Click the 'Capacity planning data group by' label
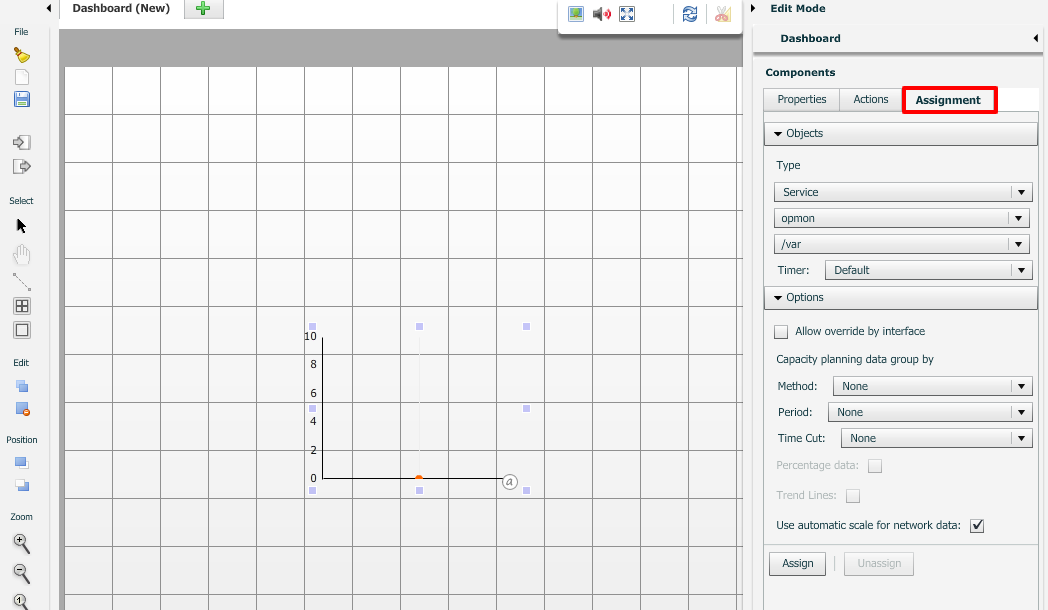1048x610 pixels. coord(855,359)
